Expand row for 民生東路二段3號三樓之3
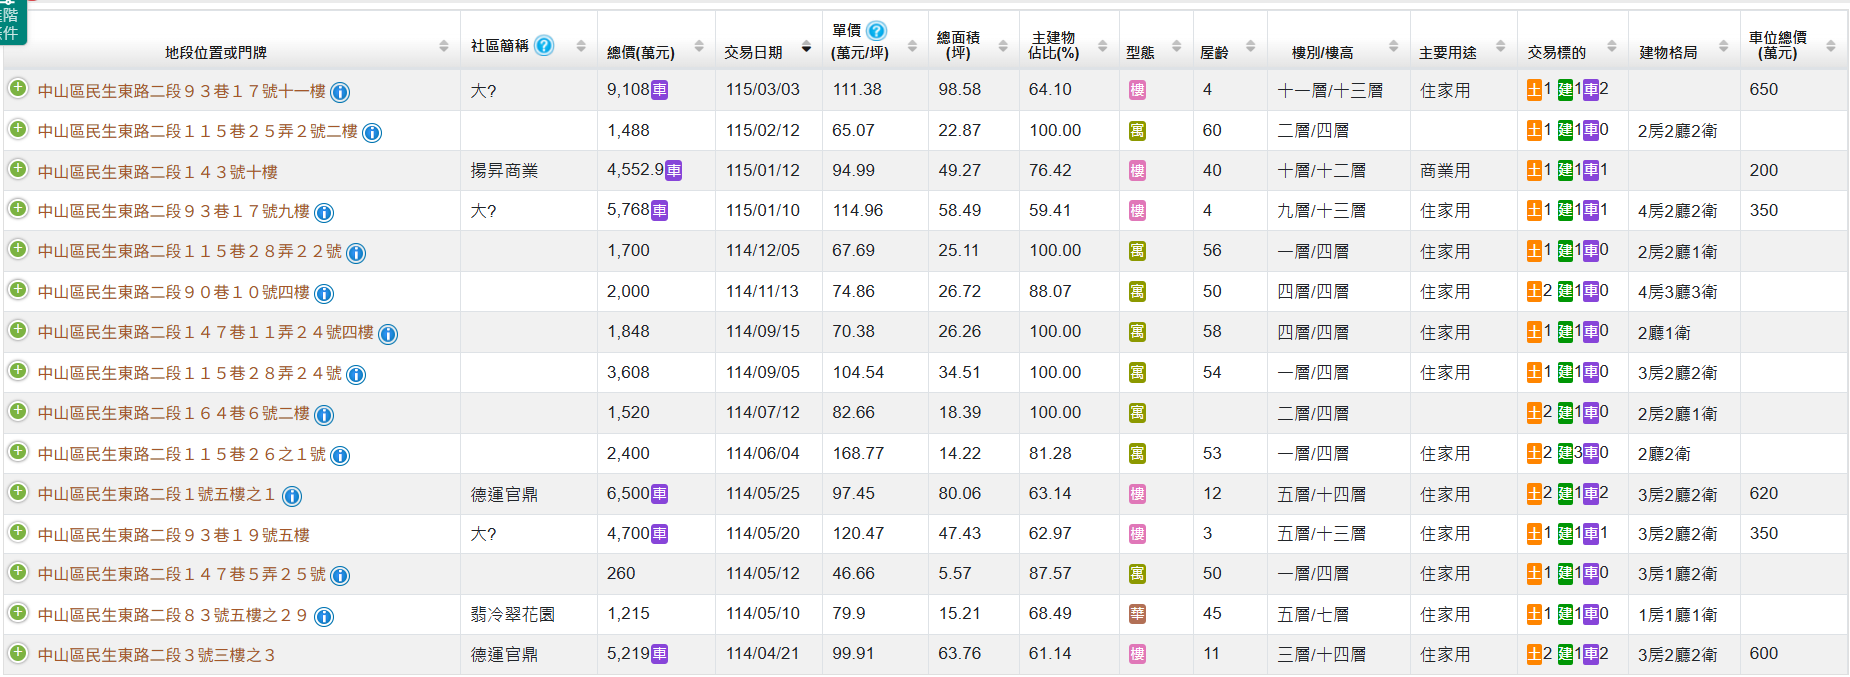 click(x=18, y=653)
